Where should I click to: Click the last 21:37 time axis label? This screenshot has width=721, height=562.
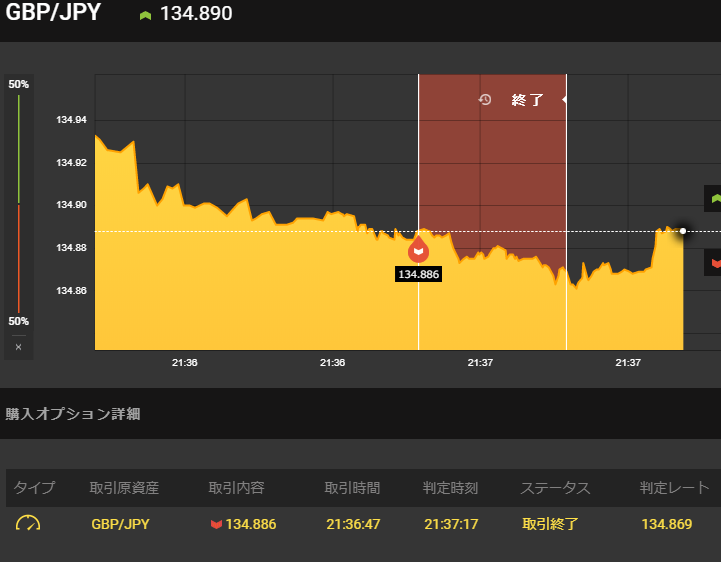click(628, 362)
